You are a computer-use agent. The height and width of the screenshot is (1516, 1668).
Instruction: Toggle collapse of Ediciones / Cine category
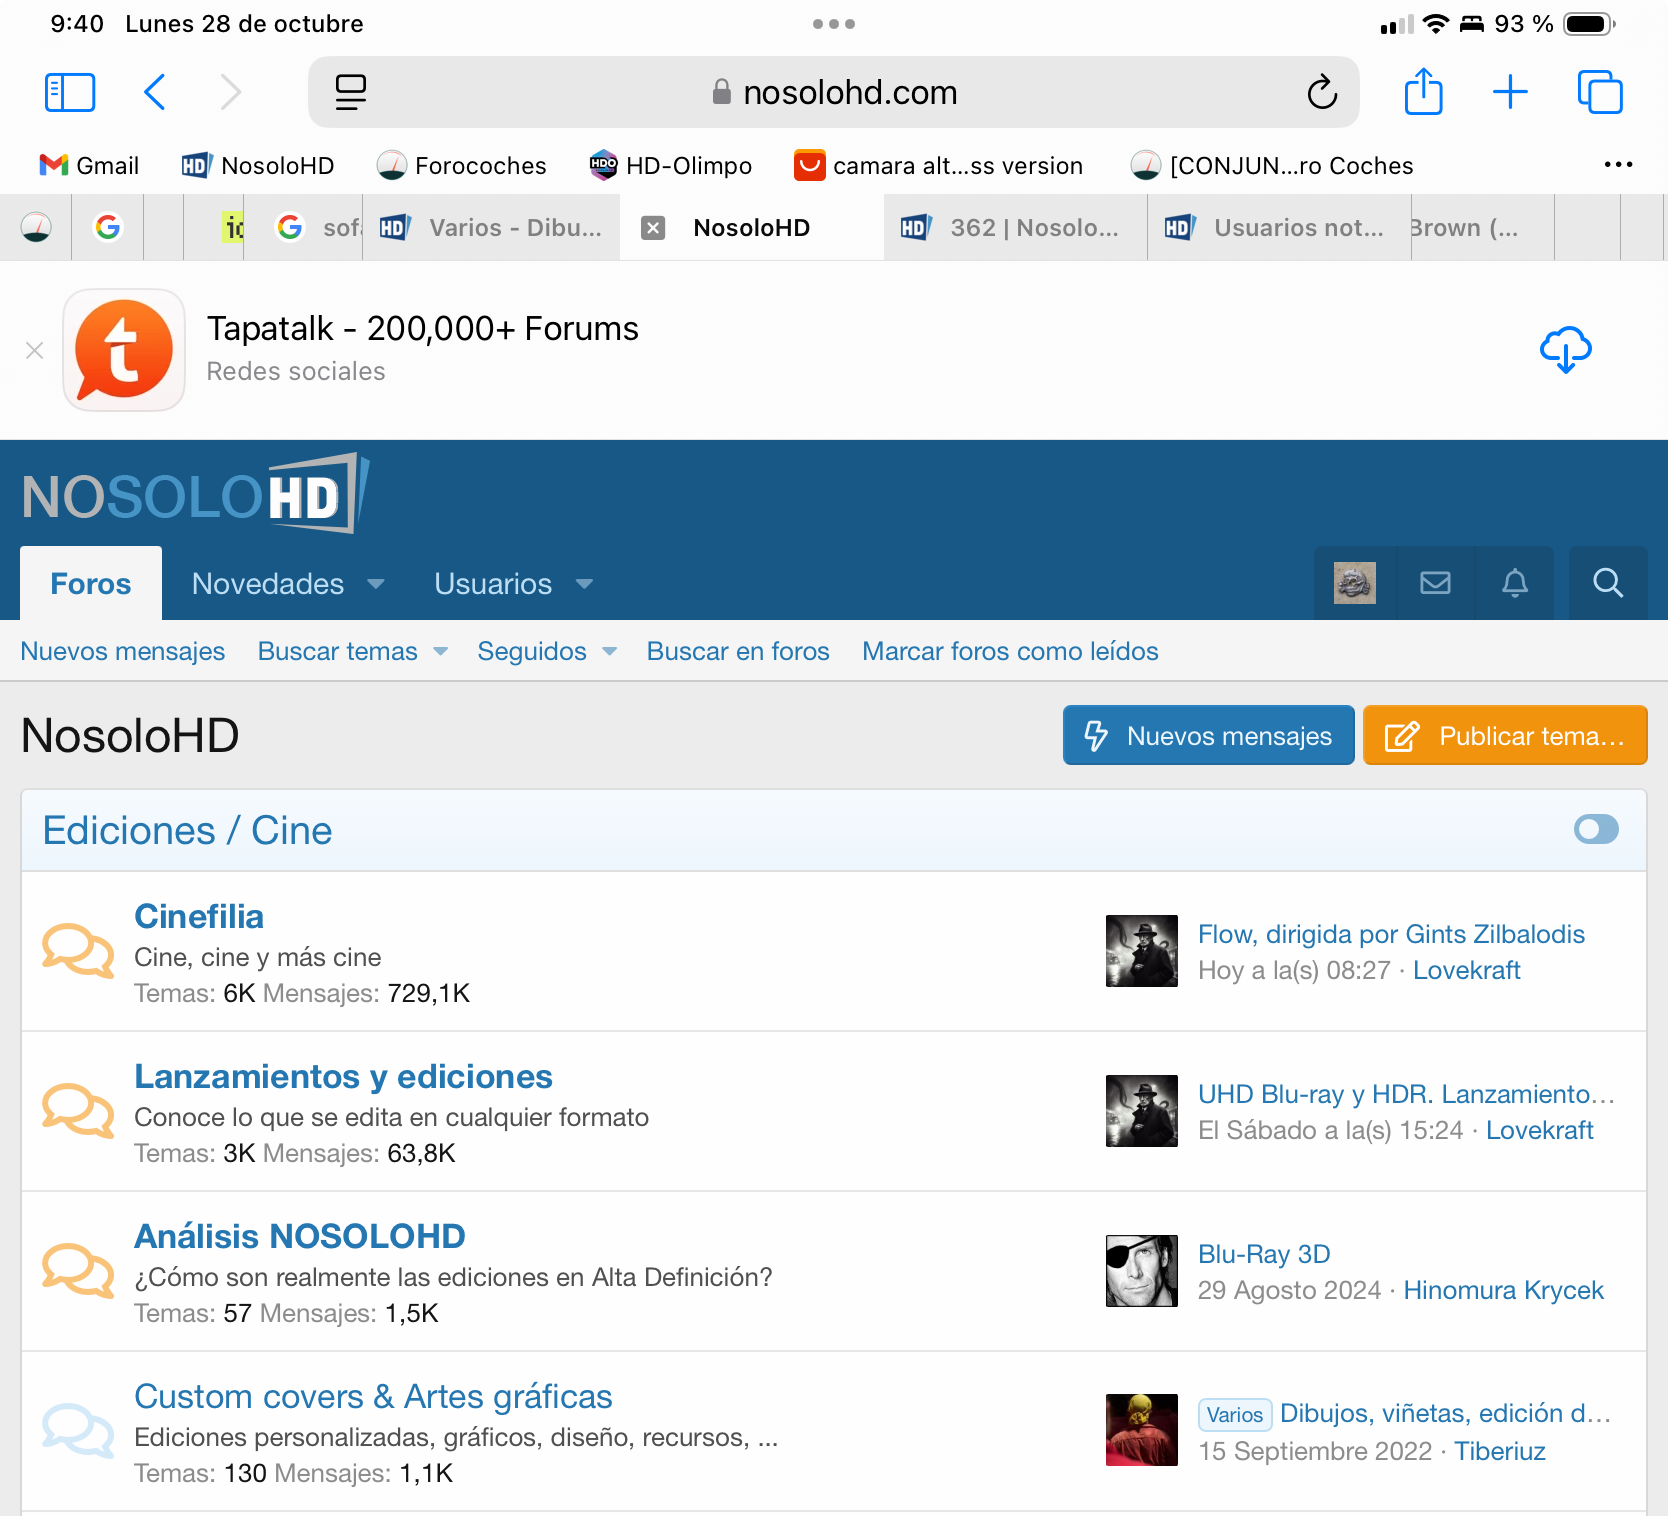point(1596,829)
